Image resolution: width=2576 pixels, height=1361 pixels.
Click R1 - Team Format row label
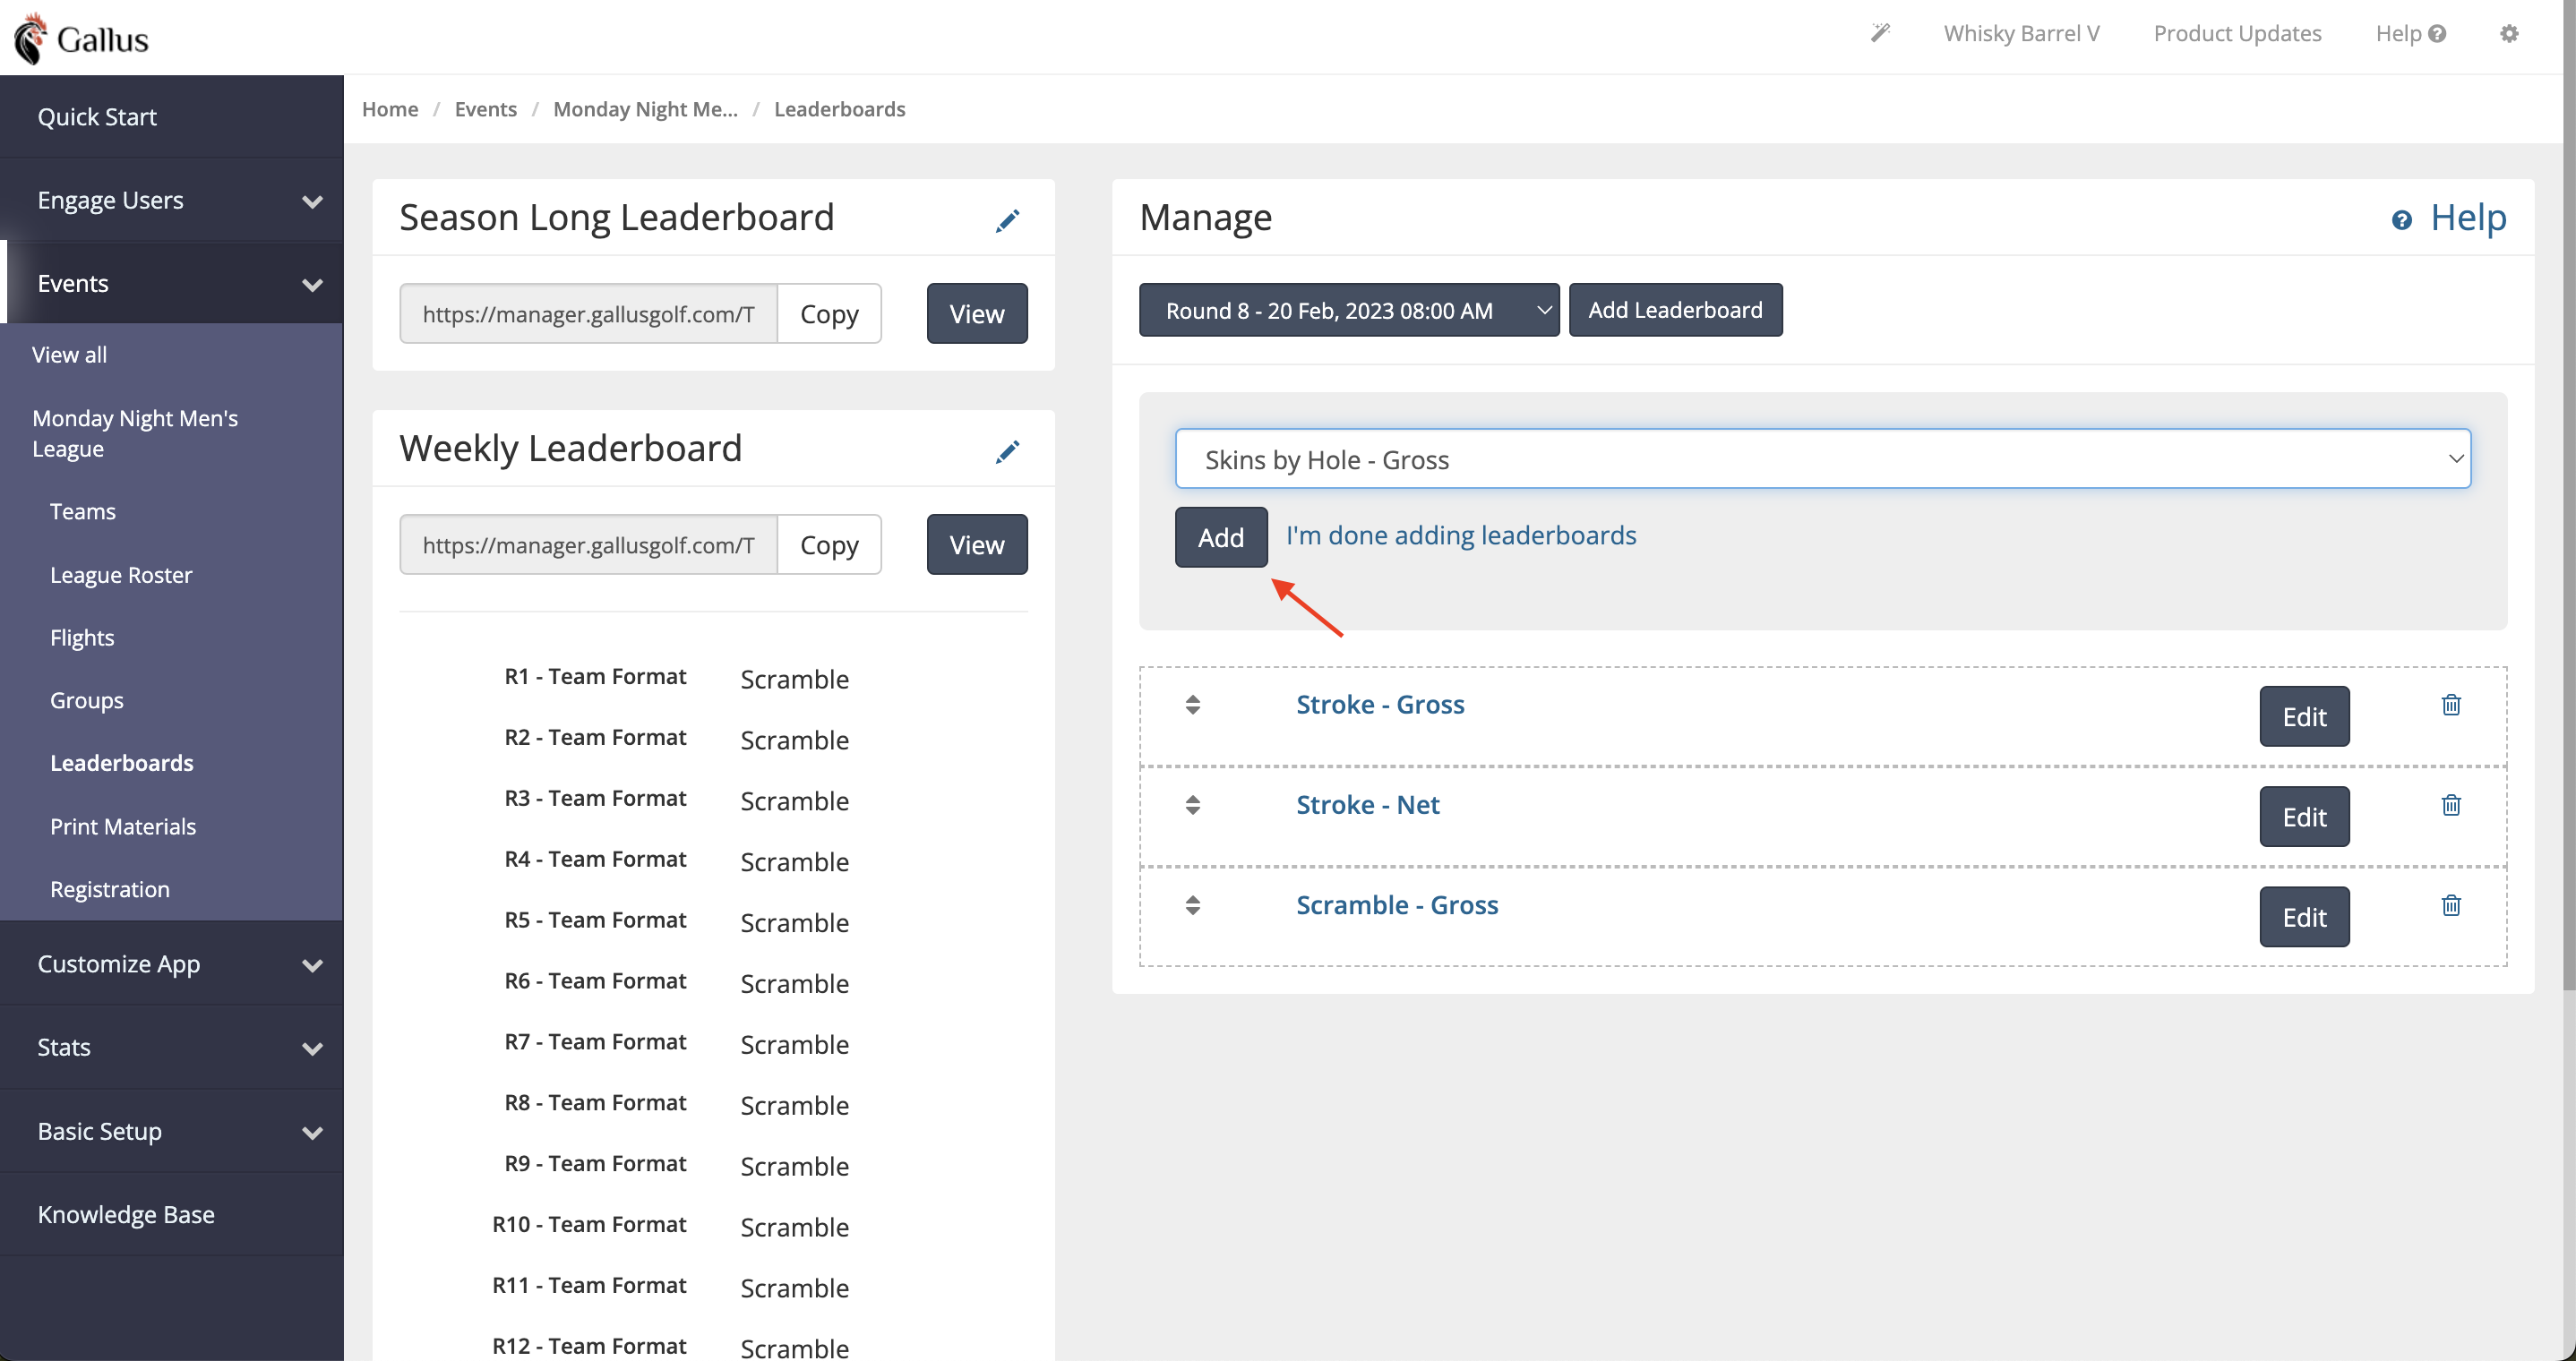[595, 677]
